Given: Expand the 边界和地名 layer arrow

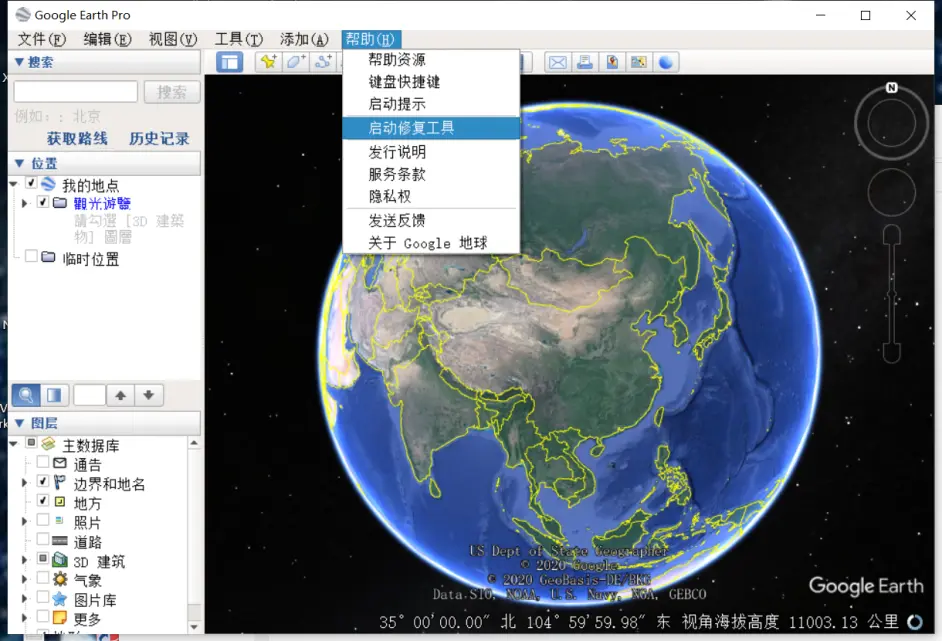Looking at the screenshot, I should pos(25,482).
